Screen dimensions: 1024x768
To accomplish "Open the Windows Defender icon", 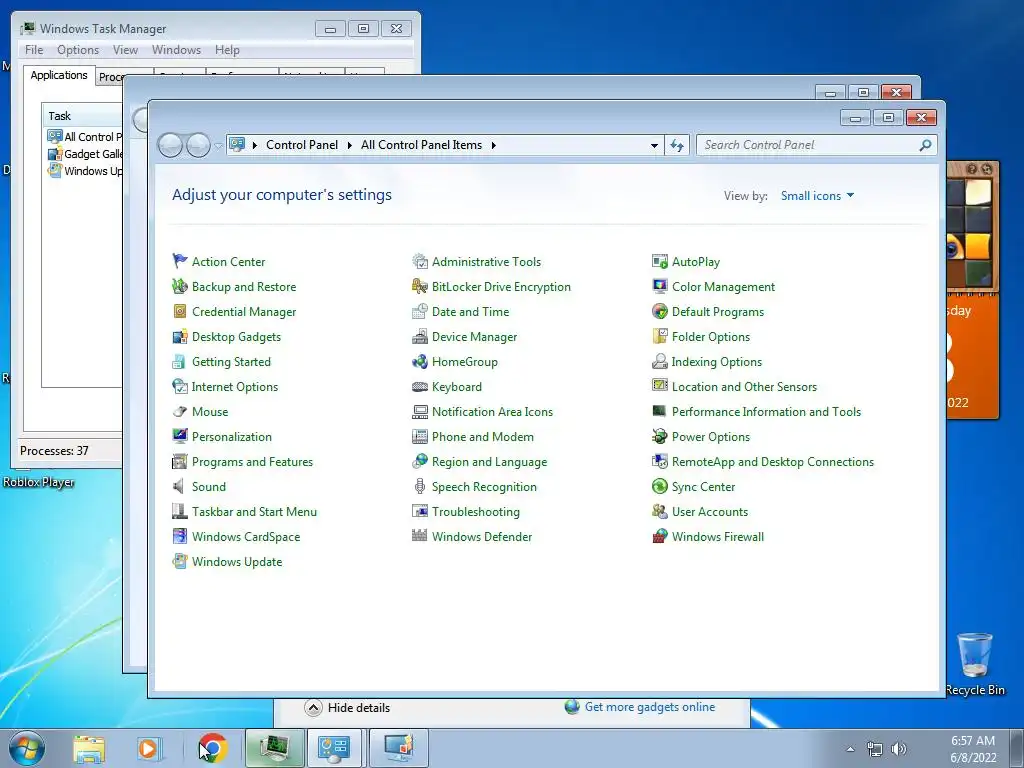I will pyautogui.click(x=420, y=536).
